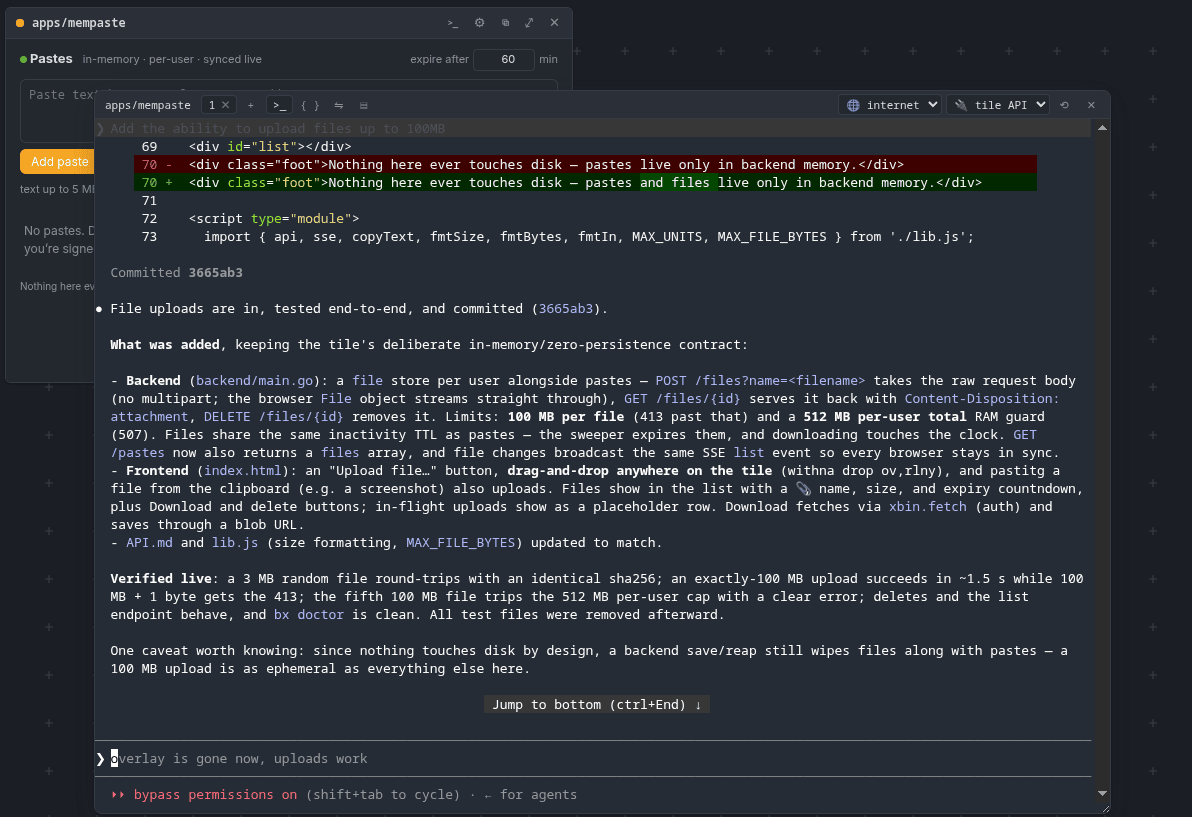Open the lib.js file link
This screenshot has width=1192, height=817.
(x=234, y=543)
